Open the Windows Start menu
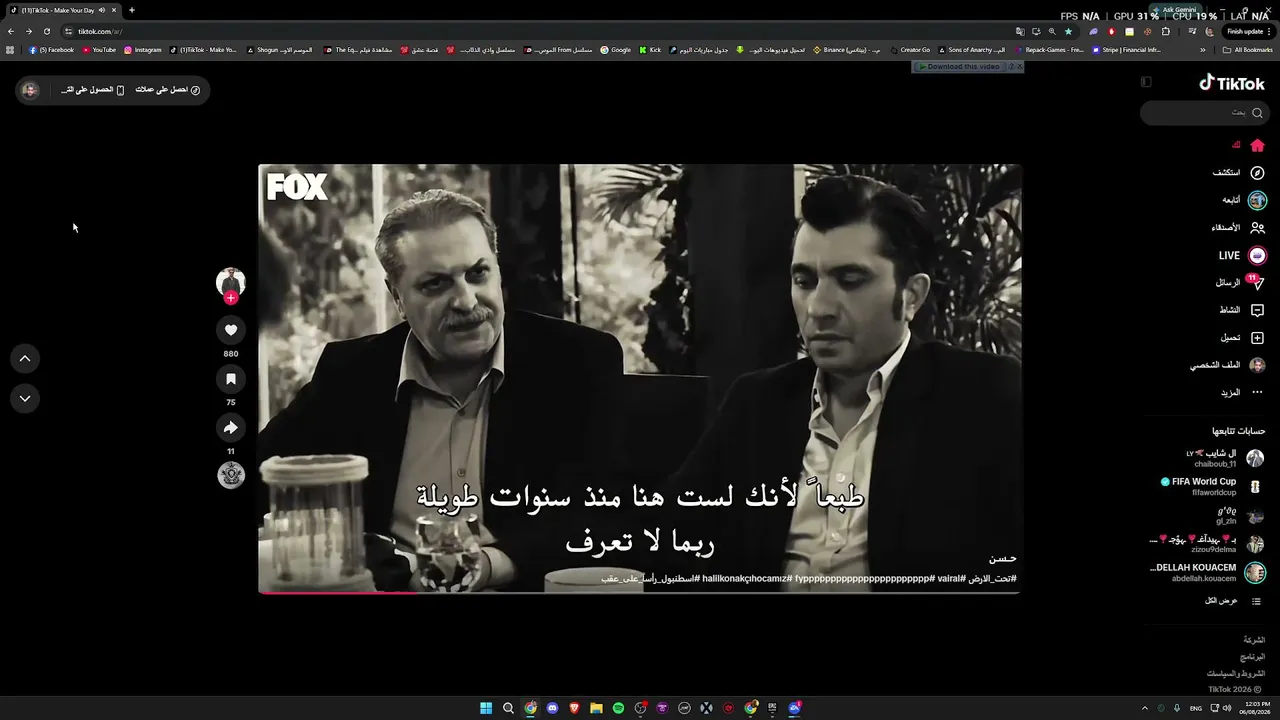This screenshot has width=1280, height=720. tap(486, 708)
